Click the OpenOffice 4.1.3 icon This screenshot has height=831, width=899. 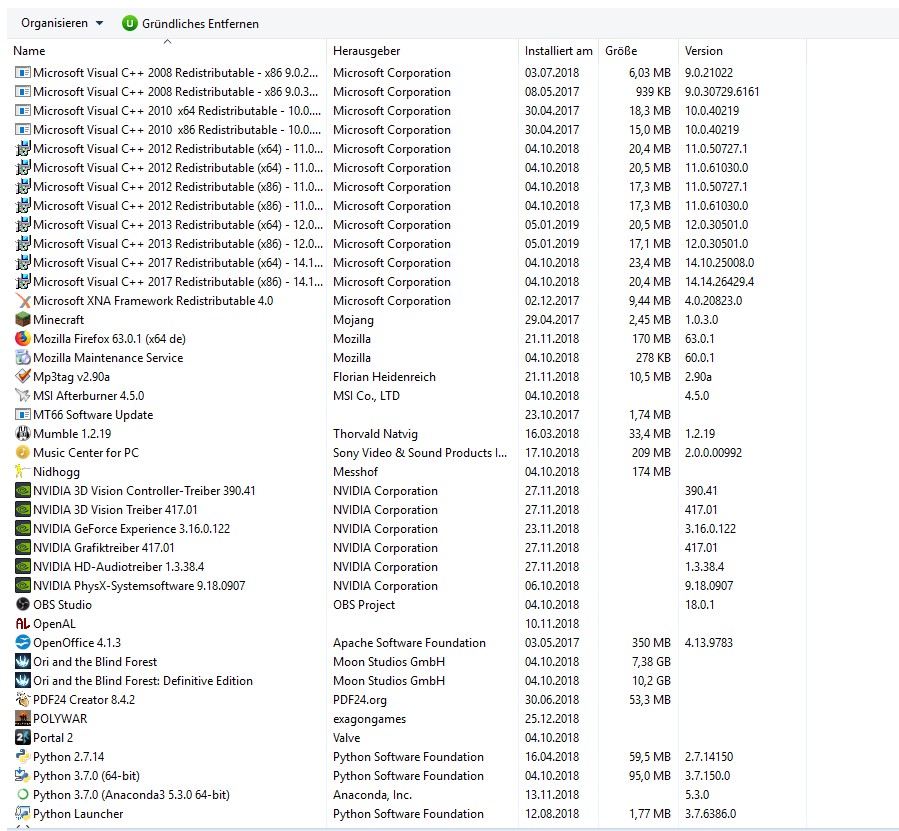coord(22,642)
